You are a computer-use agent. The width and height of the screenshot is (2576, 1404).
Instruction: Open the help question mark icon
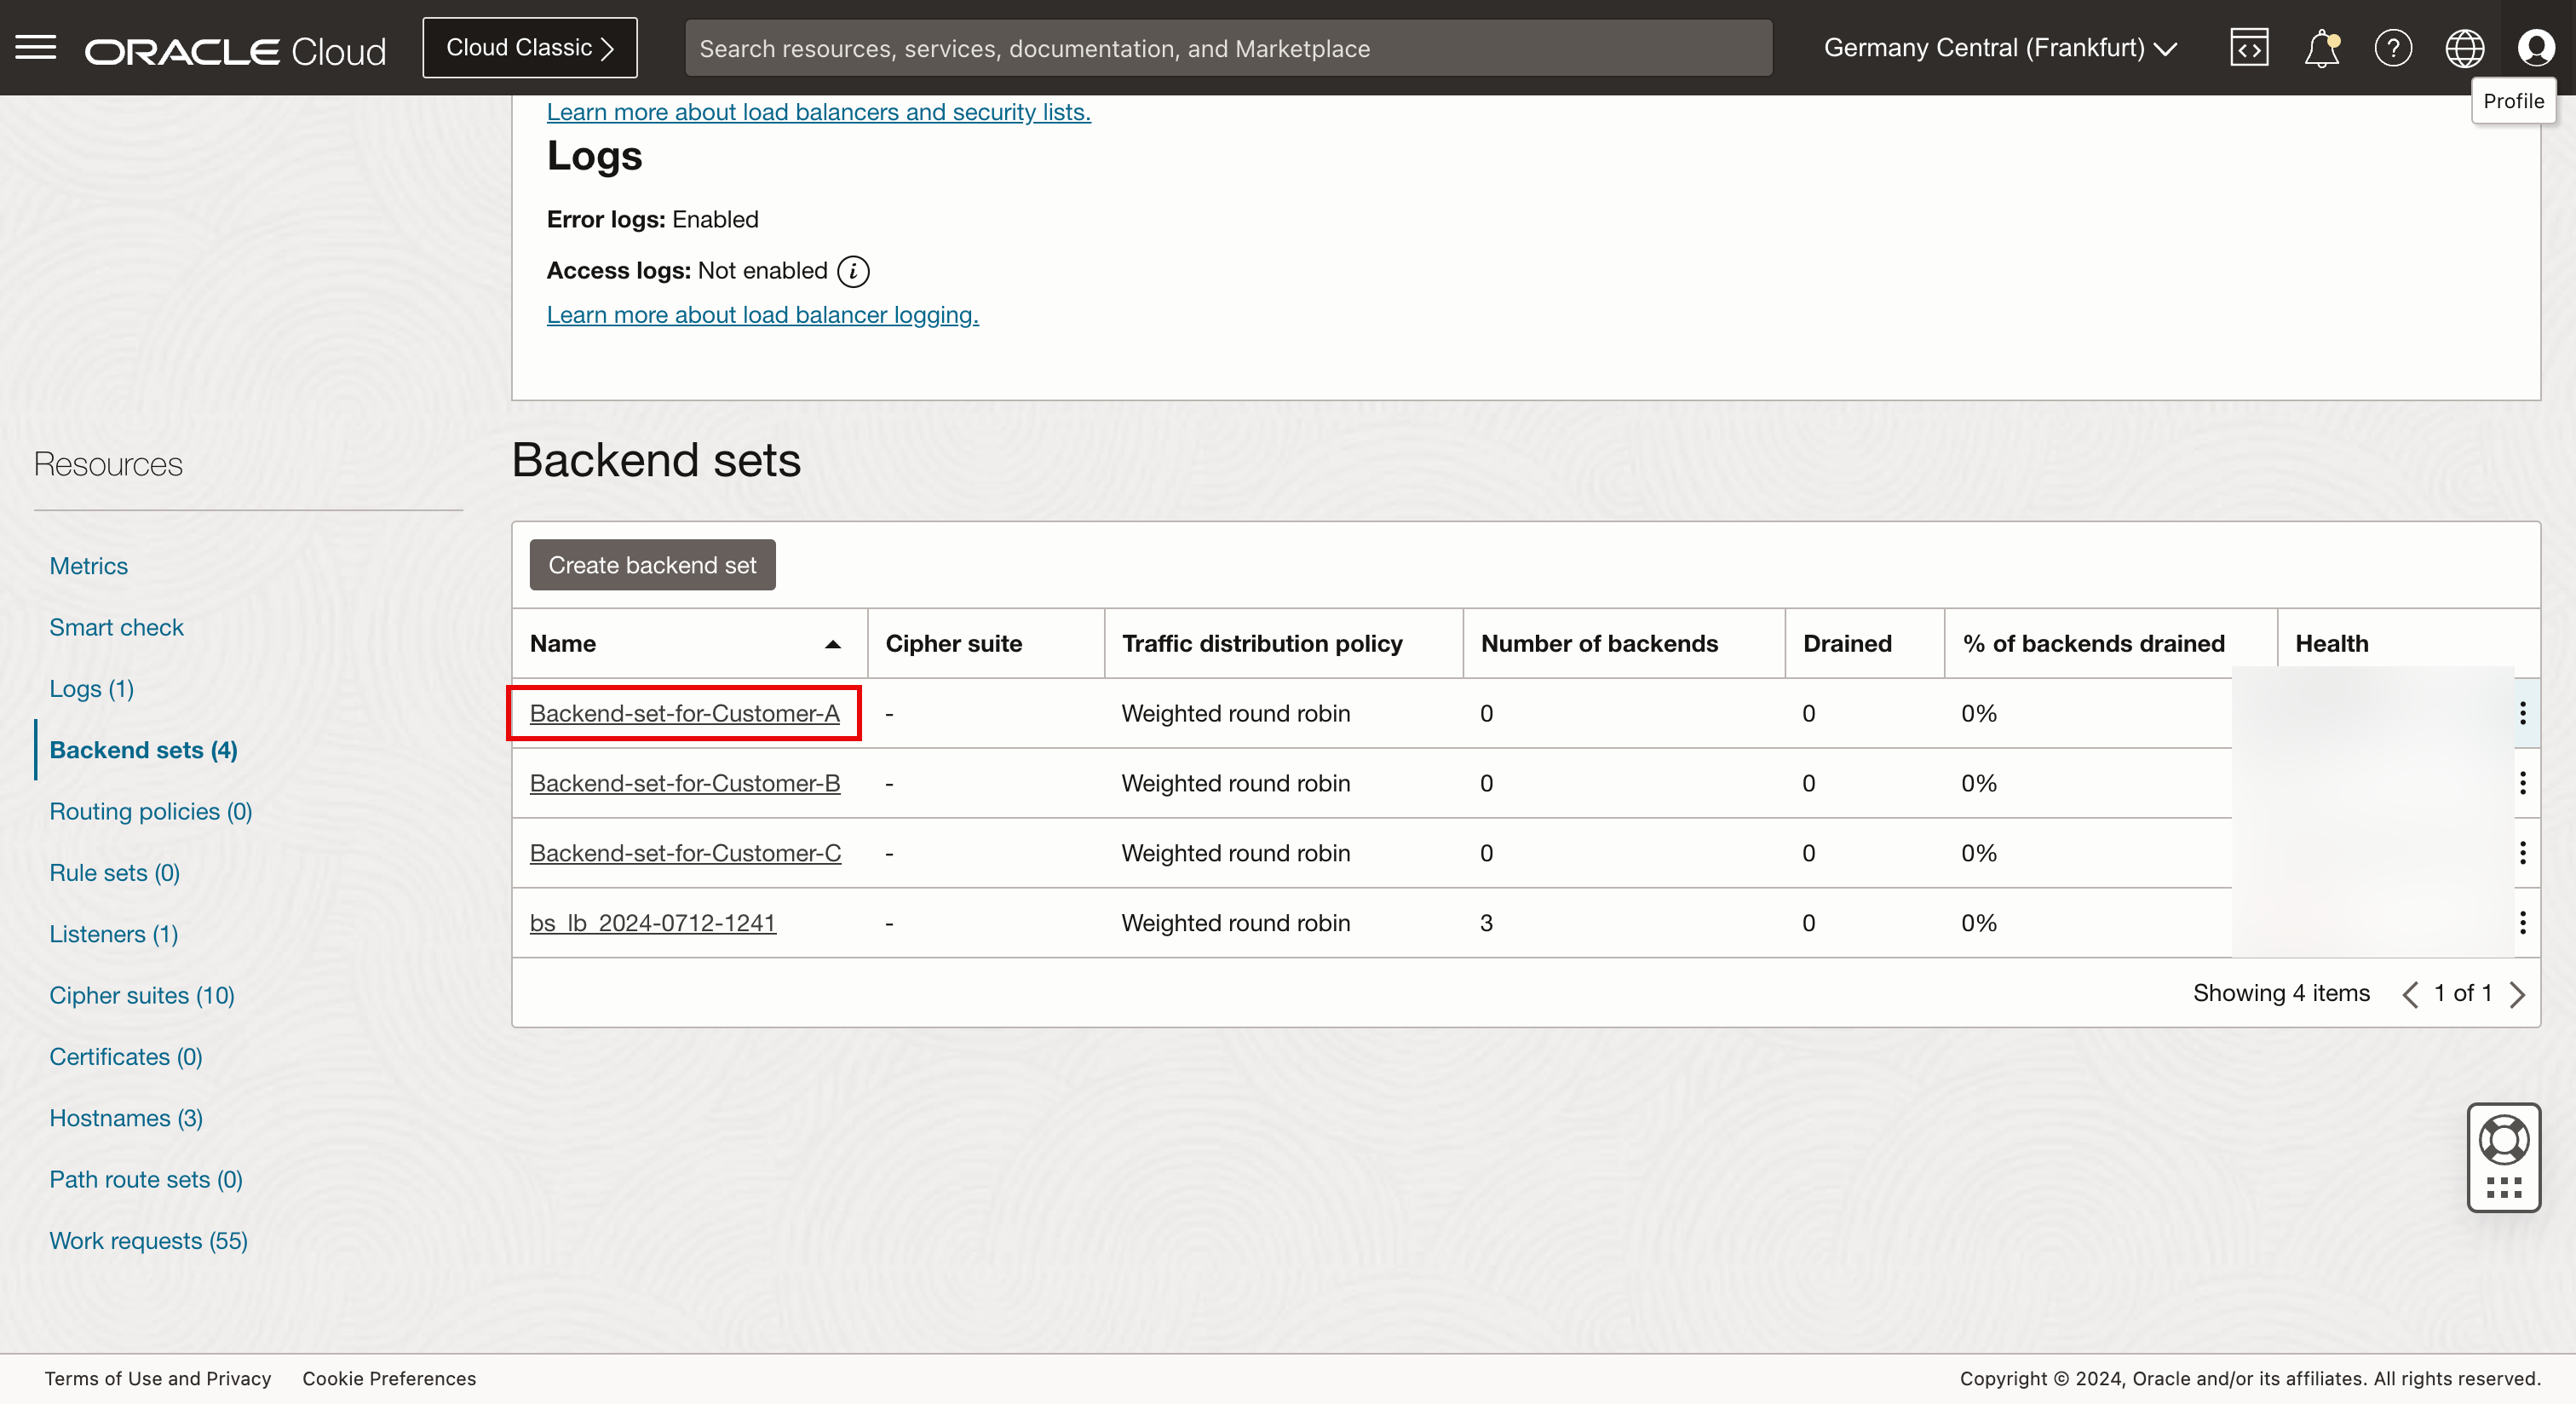[x=2393, y=47]
